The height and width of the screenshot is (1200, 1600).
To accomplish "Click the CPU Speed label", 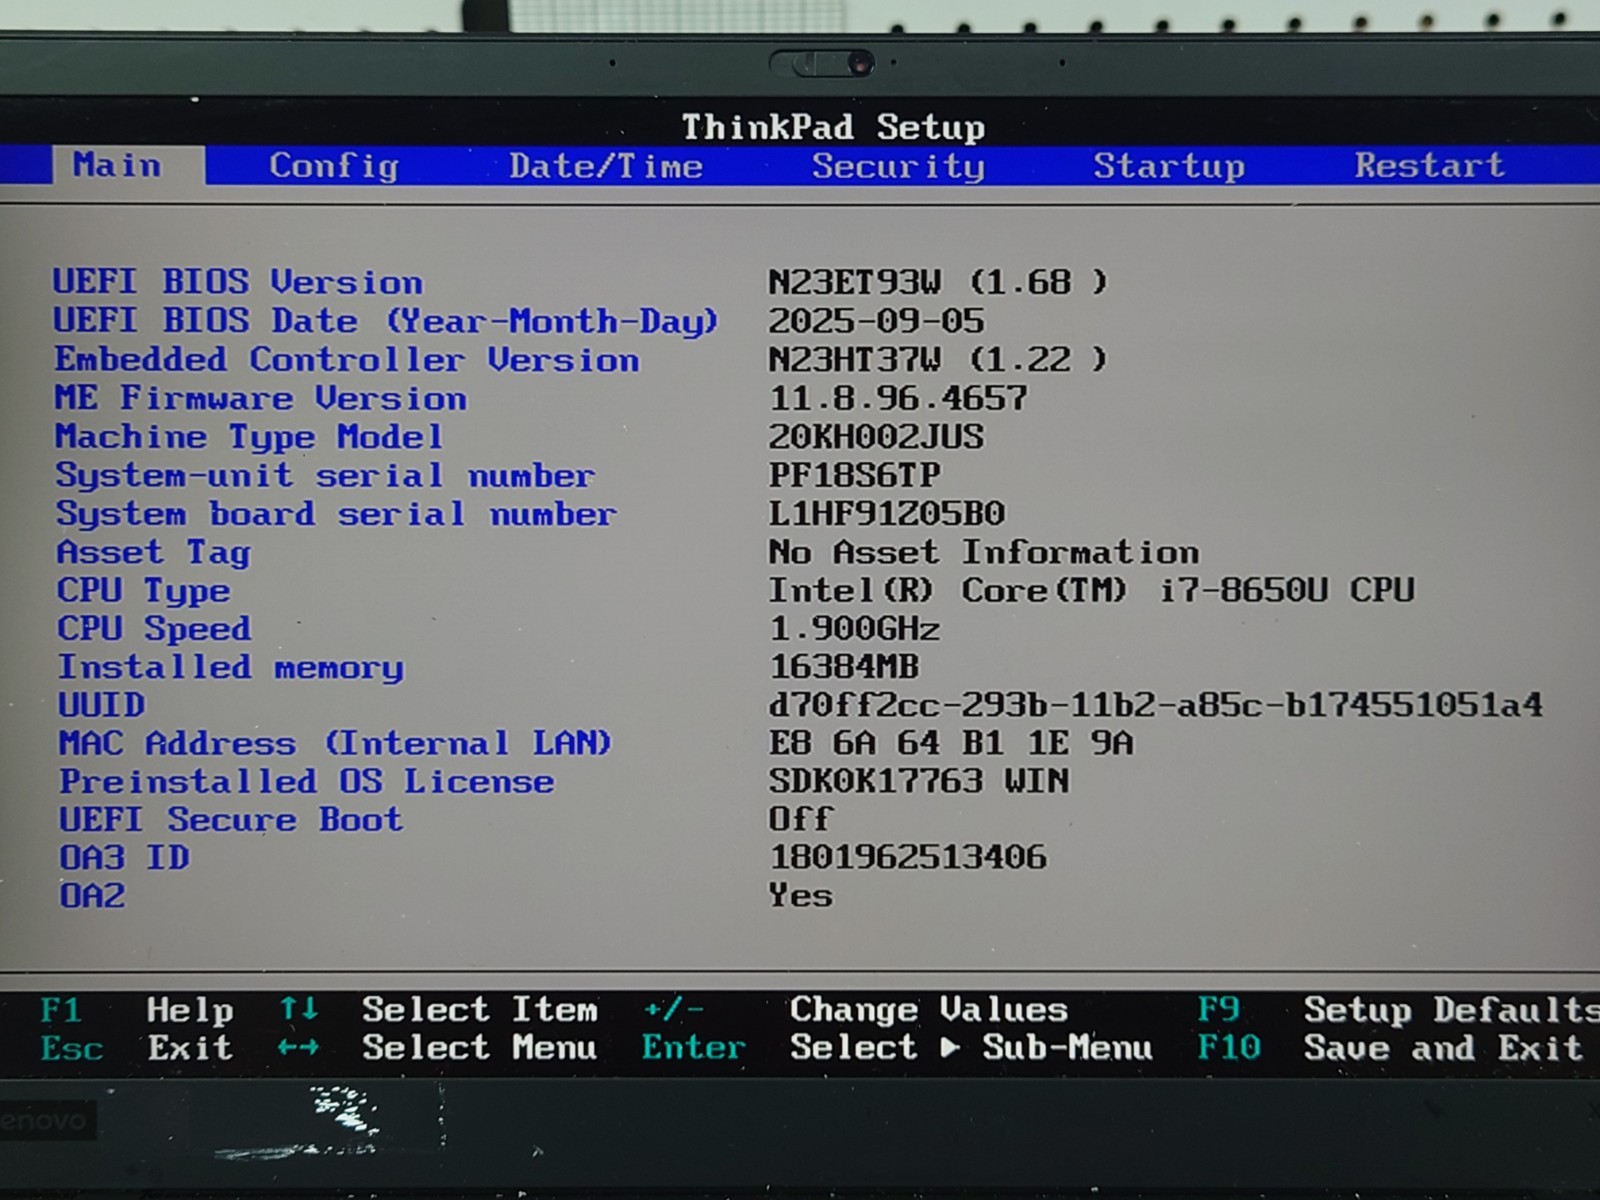I will pyautogui.click(x=154, y=629).
